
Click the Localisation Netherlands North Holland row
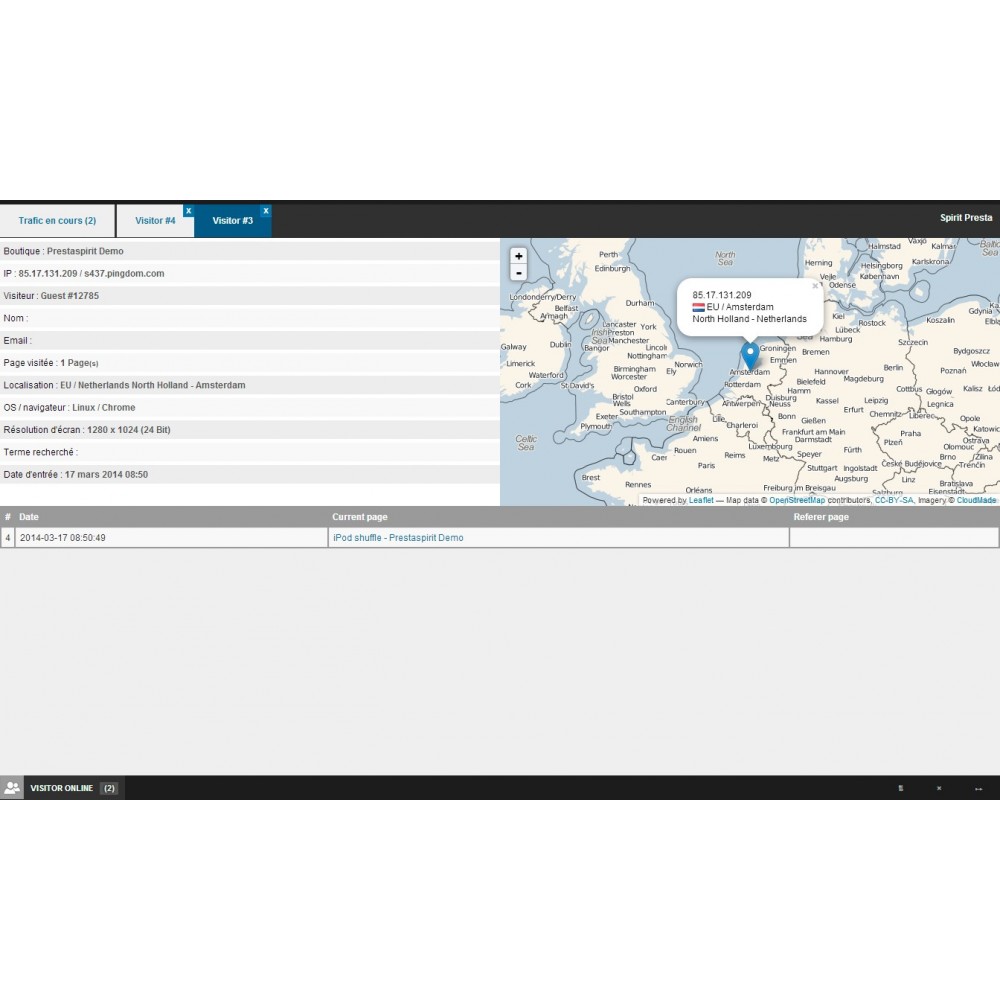(249, 385)
